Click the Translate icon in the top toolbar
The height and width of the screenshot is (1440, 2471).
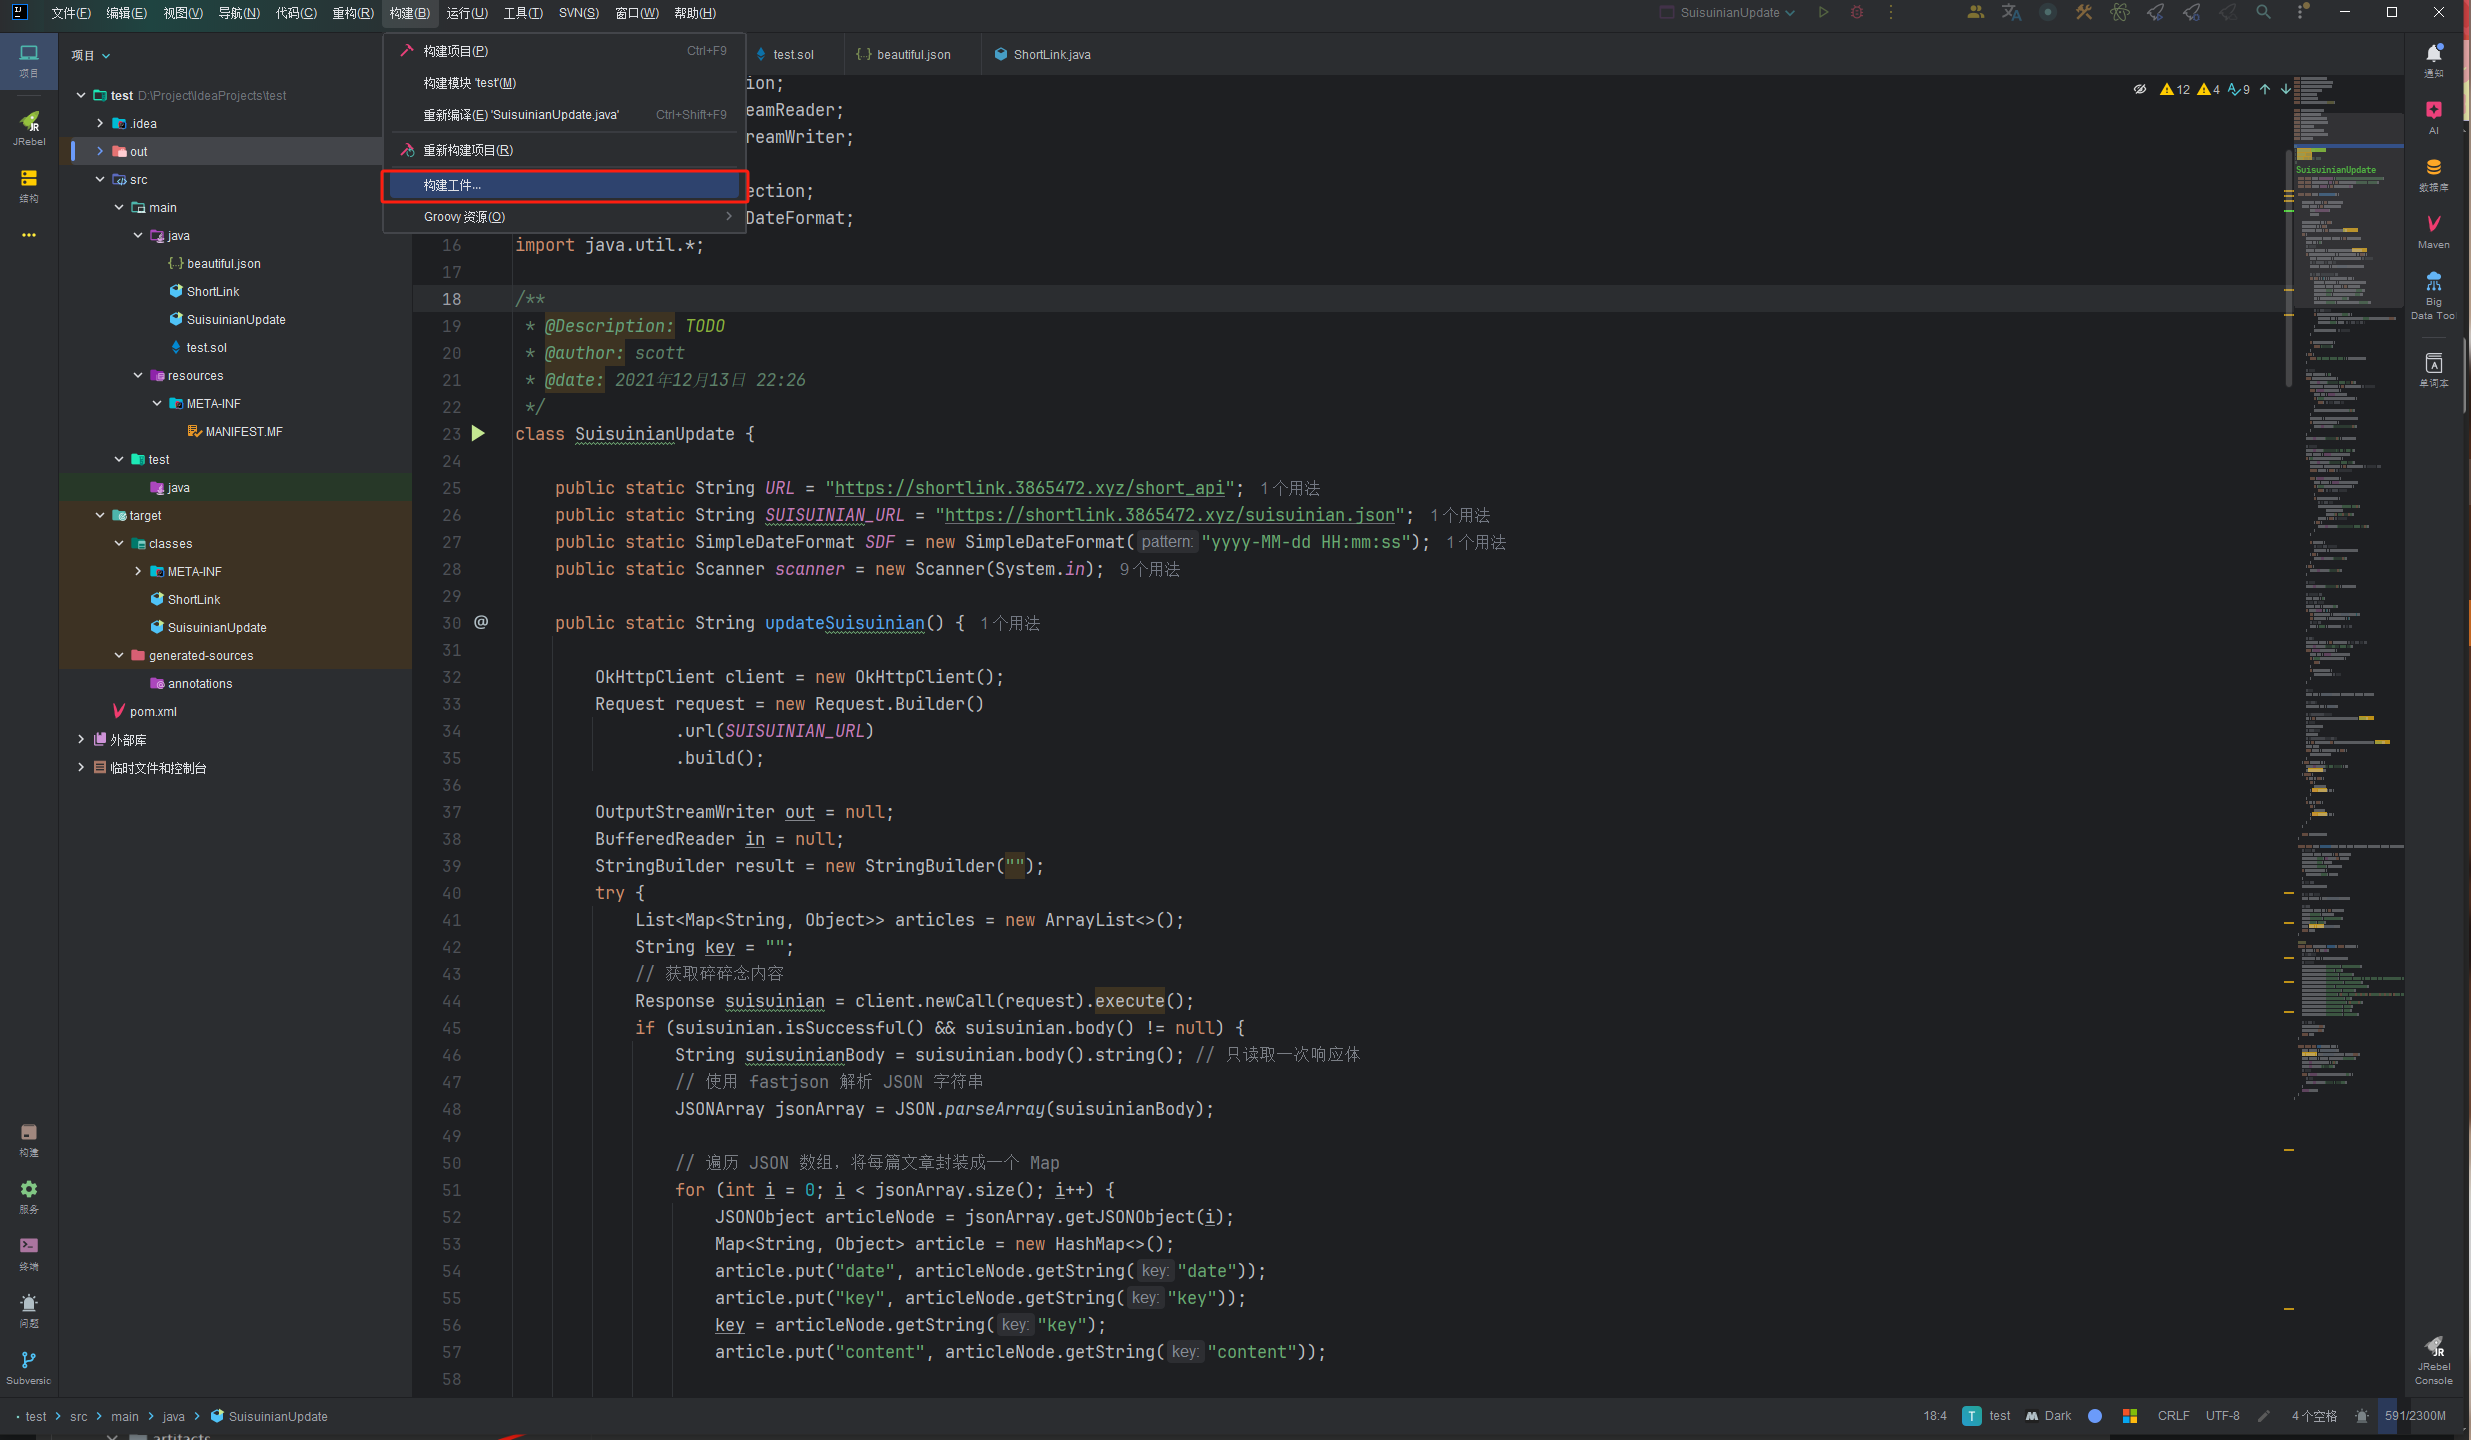coord(2011,13)
